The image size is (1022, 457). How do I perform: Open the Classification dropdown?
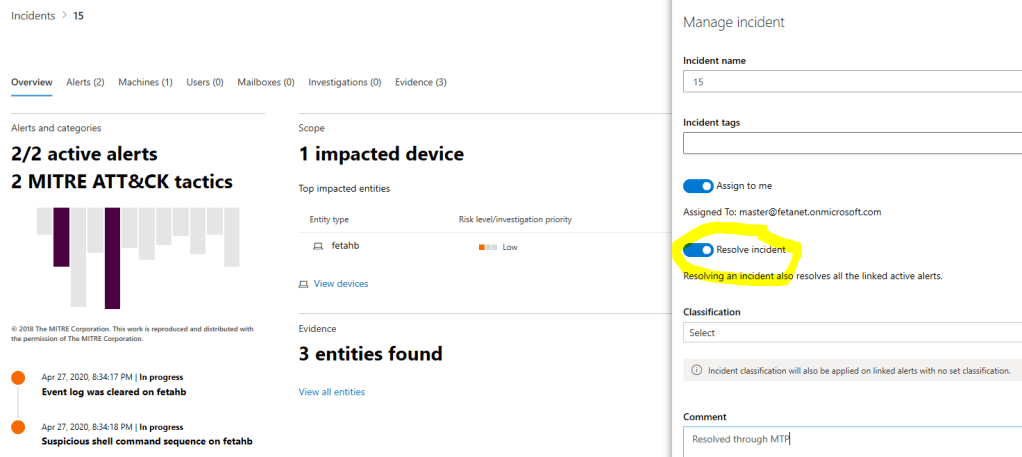pos(852,333)
